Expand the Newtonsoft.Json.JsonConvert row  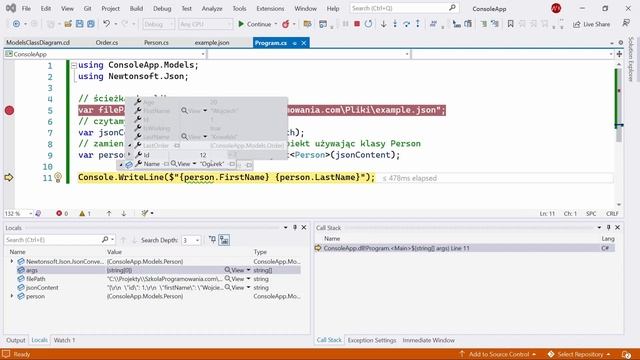click(x=12, y=261)
